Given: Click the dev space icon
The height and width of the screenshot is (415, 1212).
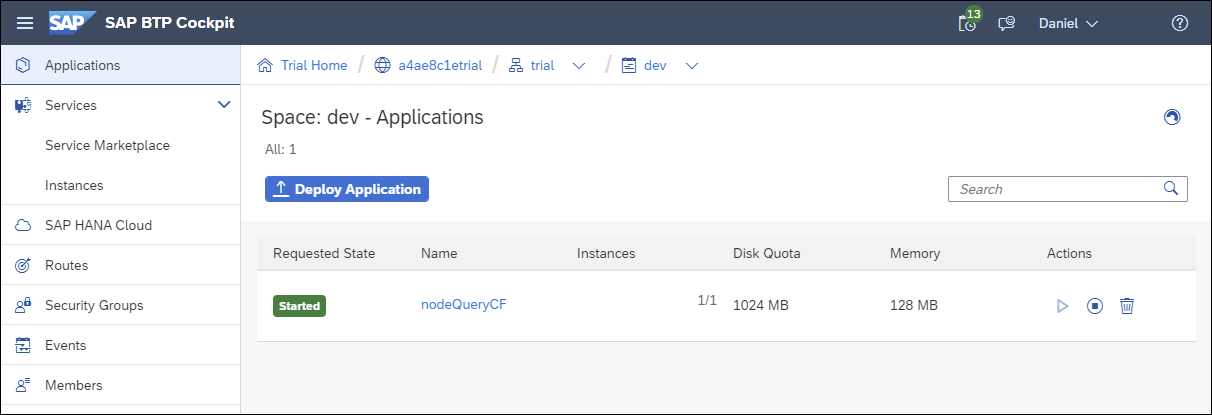Looking at the screenshot, I should (629, 65).
